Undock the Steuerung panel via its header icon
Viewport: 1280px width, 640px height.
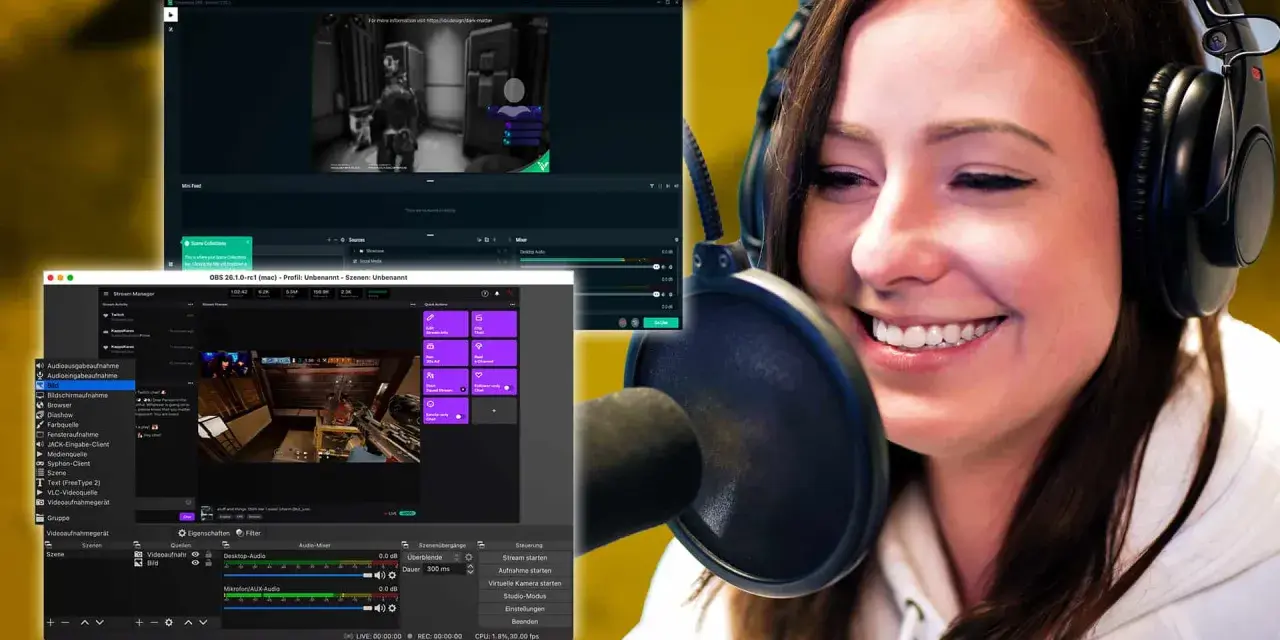pos(483,545)
